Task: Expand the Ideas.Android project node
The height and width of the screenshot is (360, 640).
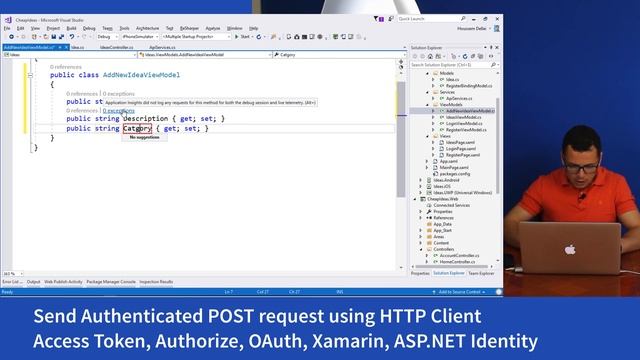Action: [421, 180]
